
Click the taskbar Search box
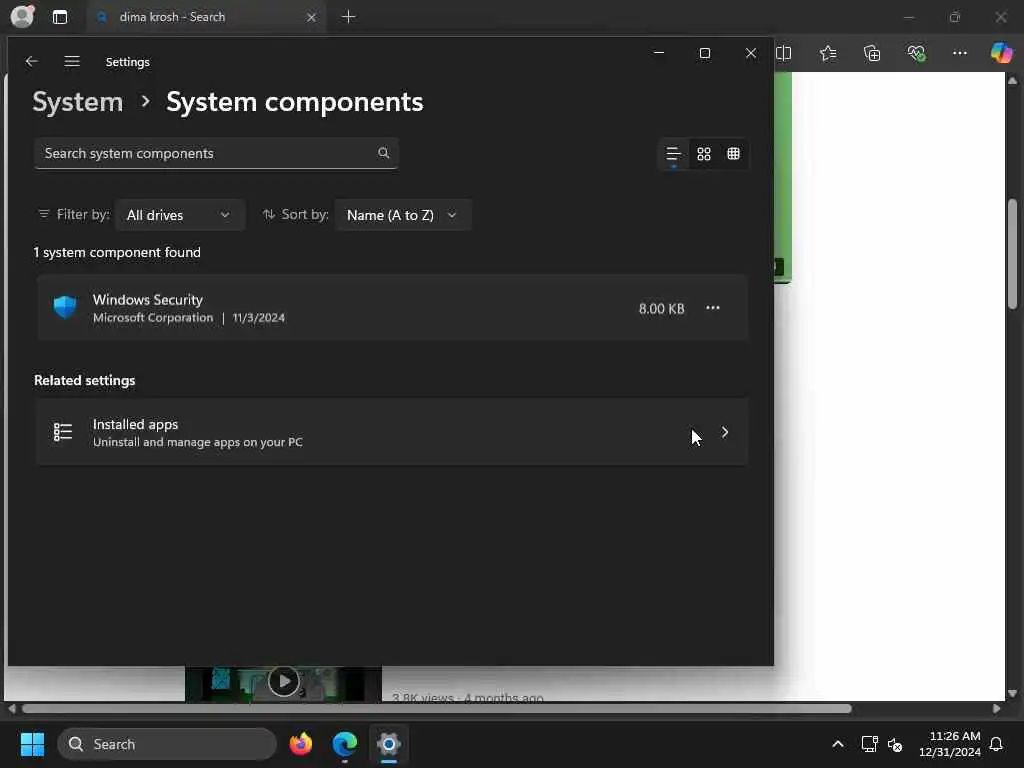[167, 744]
